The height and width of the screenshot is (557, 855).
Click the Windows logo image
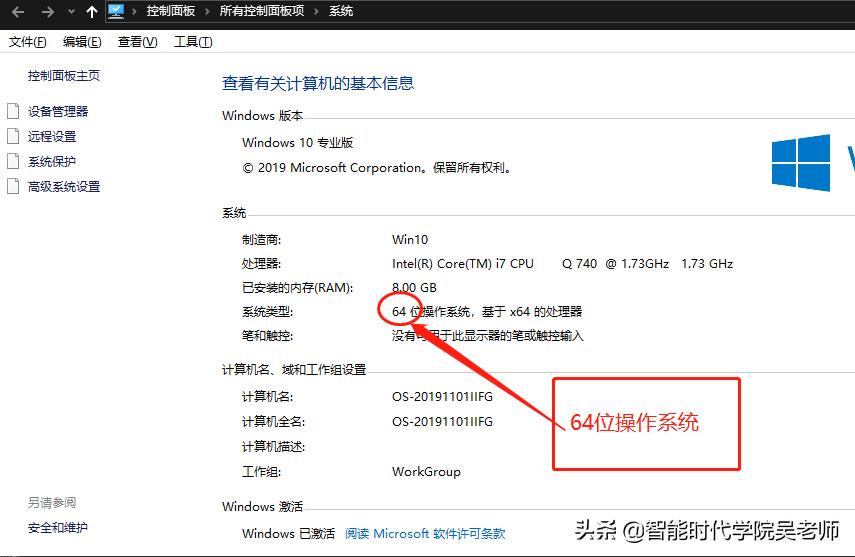800,163
